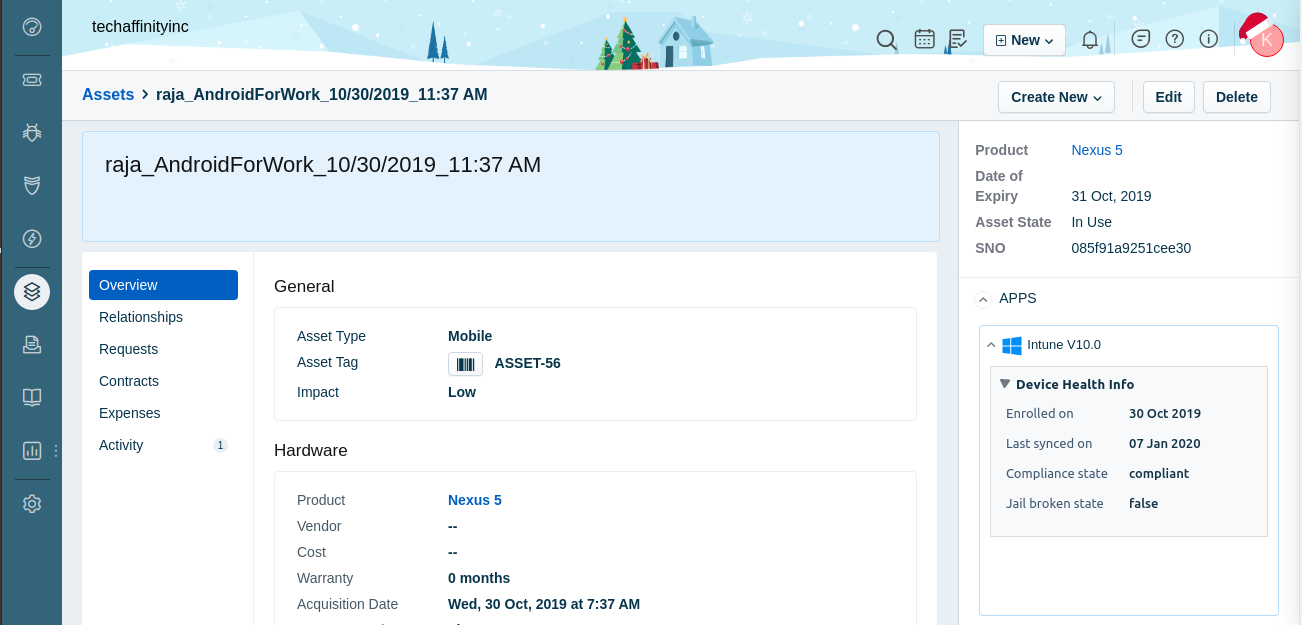
Task: Open the Nexus 5 product link
Action: coord(1096,150)
